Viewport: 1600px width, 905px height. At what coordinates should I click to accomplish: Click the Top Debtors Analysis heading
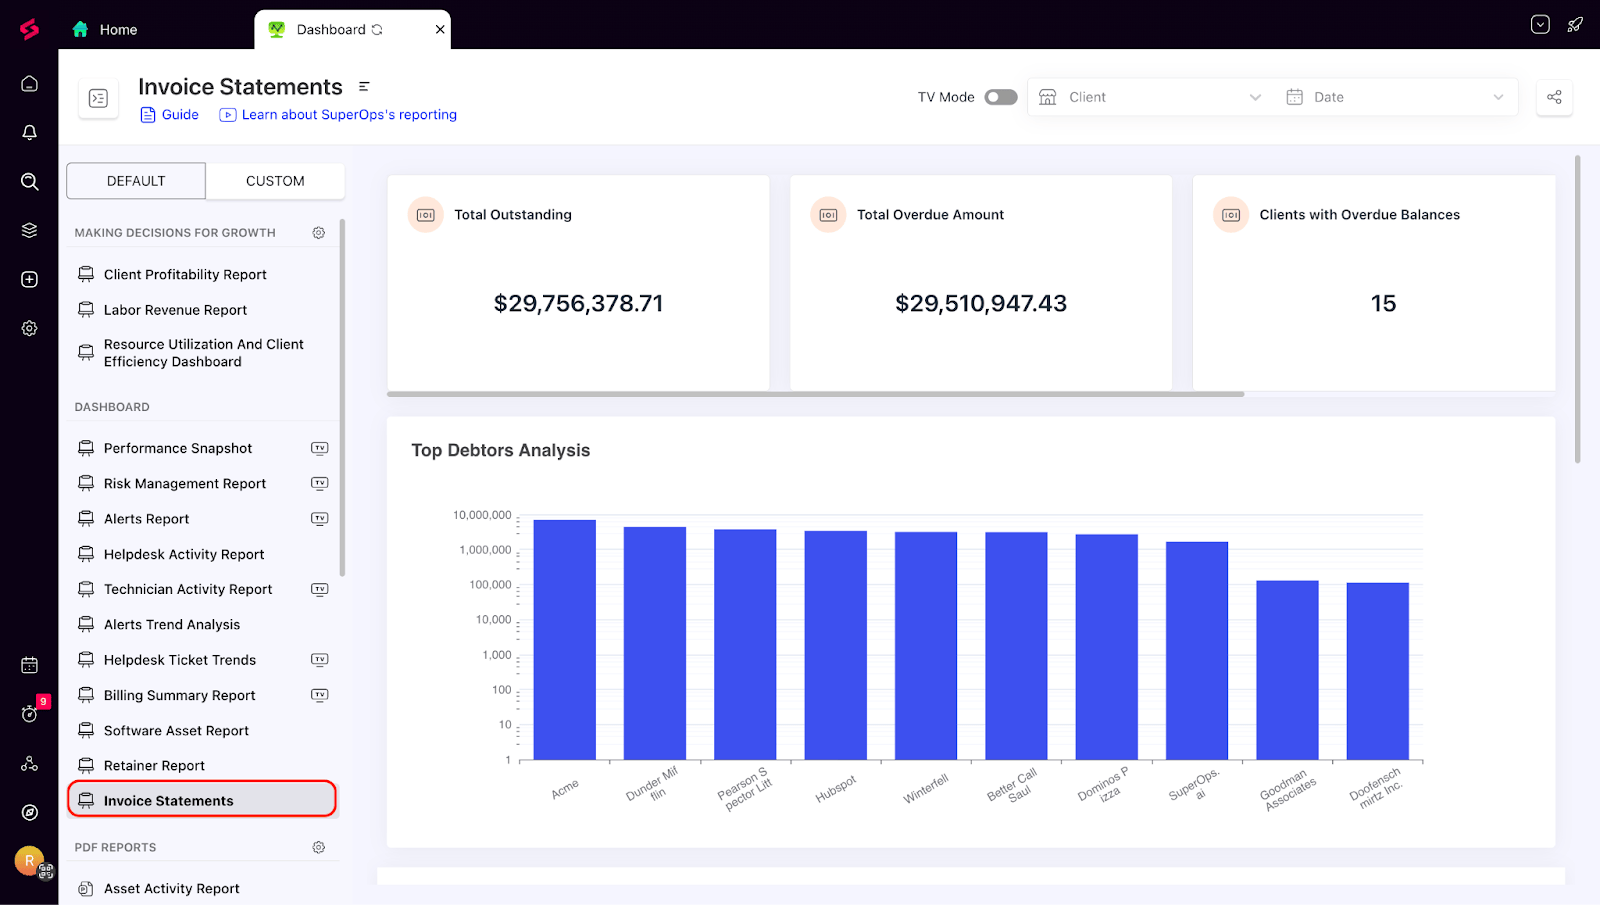(501, 451)
